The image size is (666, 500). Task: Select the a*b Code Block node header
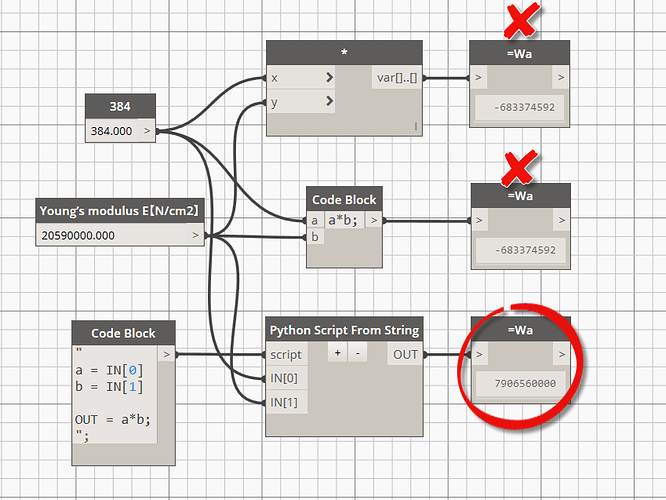[x=344, y=199]
